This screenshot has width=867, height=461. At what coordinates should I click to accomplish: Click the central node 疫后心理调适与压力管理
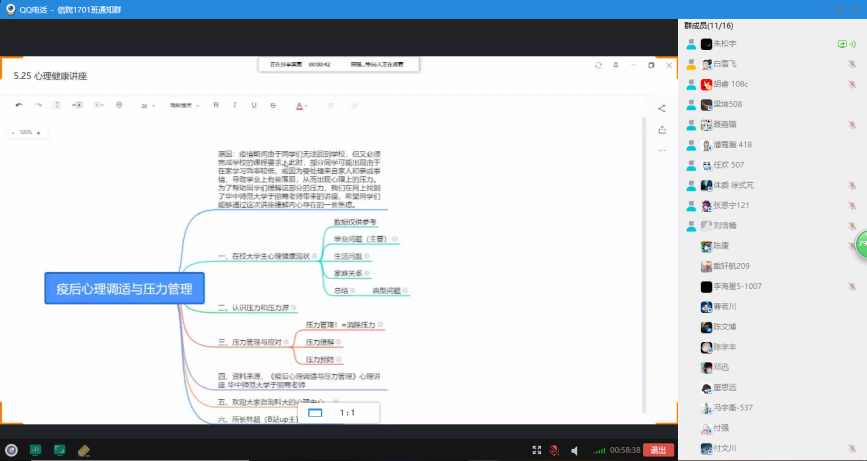125,288
